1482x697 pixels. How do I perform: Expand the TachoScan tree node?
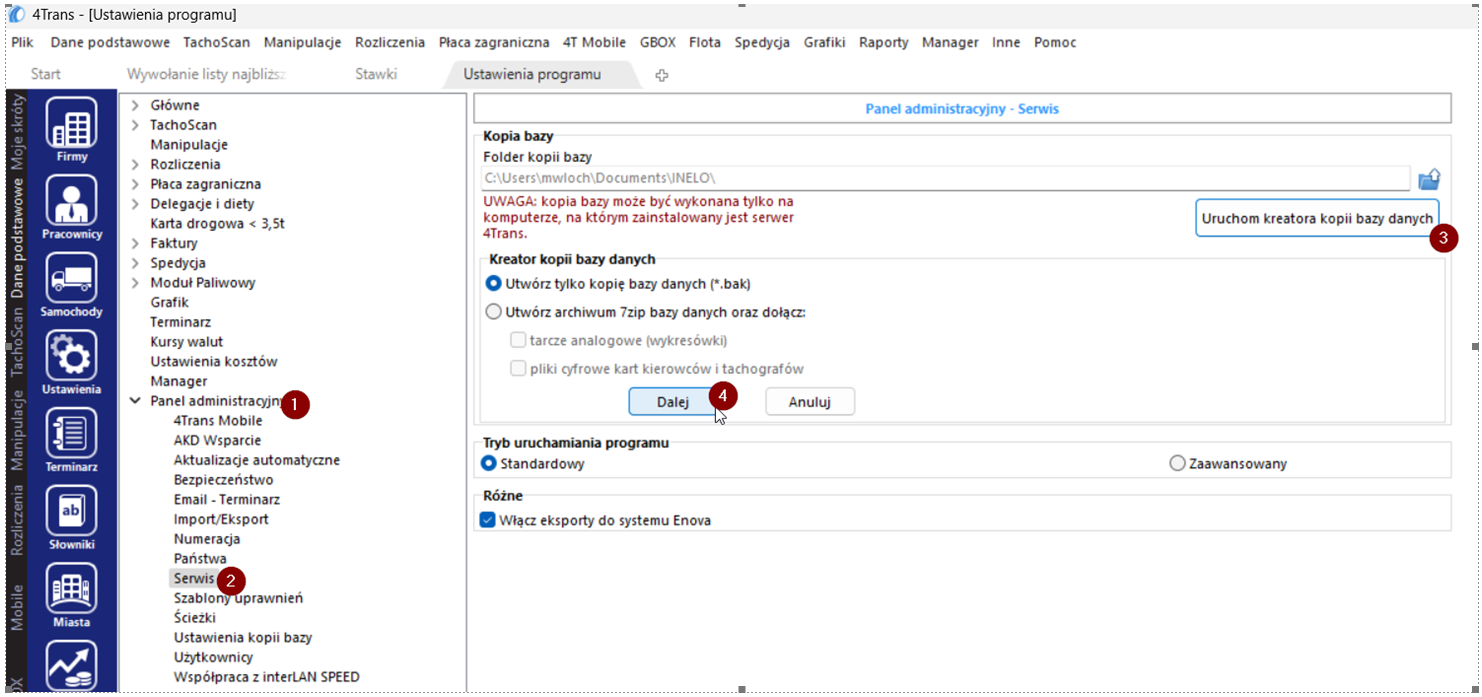[x=135, y=125]
